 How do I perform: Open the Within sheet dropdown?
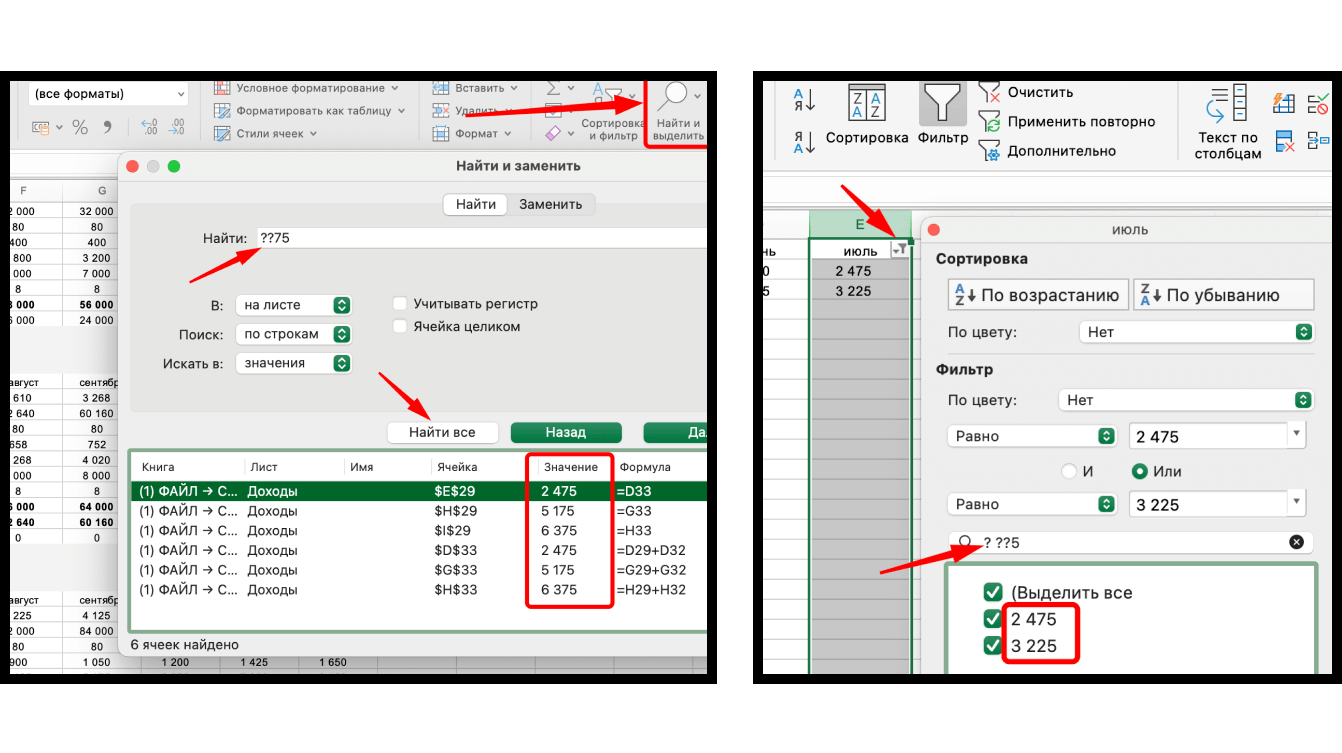pyautogui.click(x=294, y=305)
